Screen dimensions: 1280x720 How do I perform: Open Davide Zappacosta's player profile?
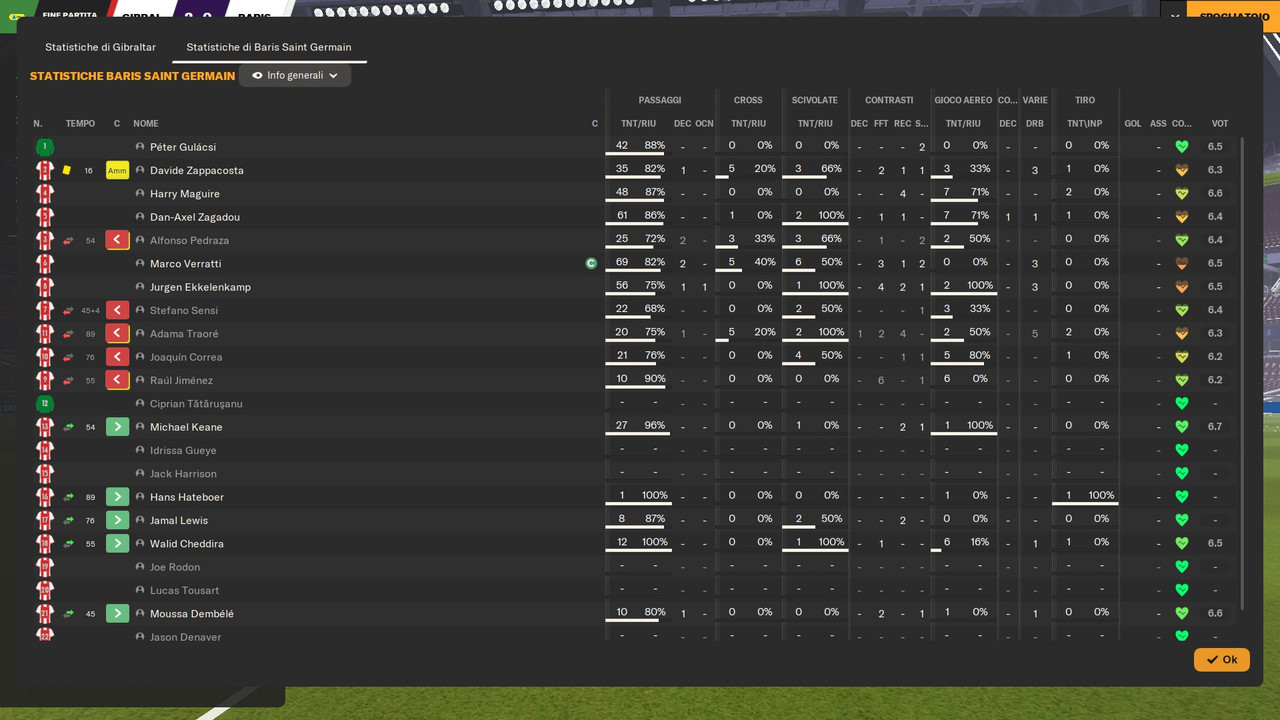[x=197, y=171]
